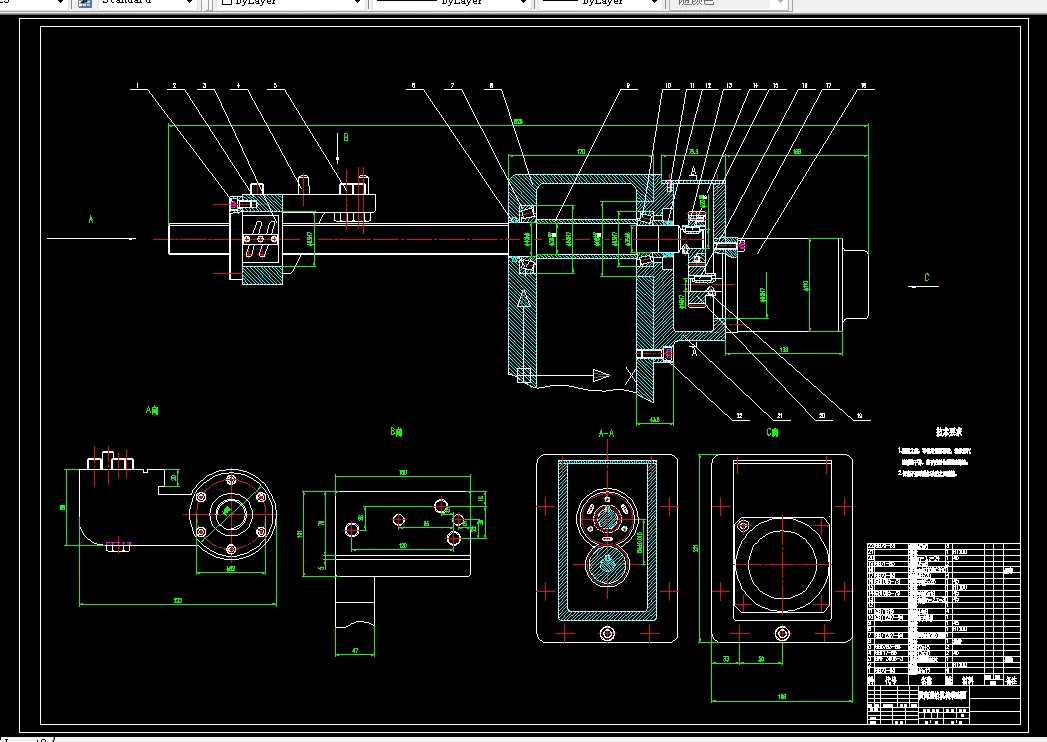
Task: Select the '221' vertical dimension in the C view
Action: pos(696,548)
